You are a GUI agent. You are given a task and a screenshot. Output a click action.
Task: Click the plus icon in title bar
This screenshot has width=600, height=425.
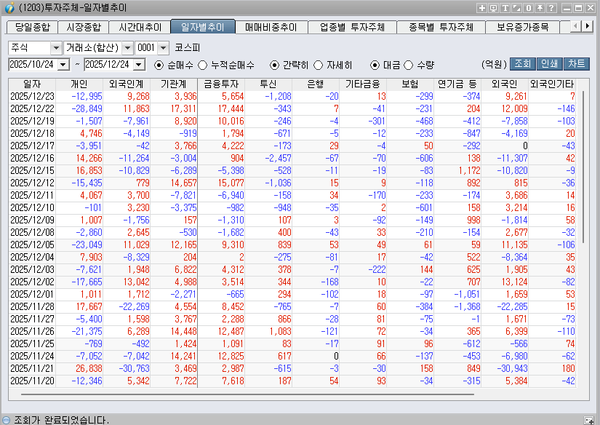(x=482, y=7)
